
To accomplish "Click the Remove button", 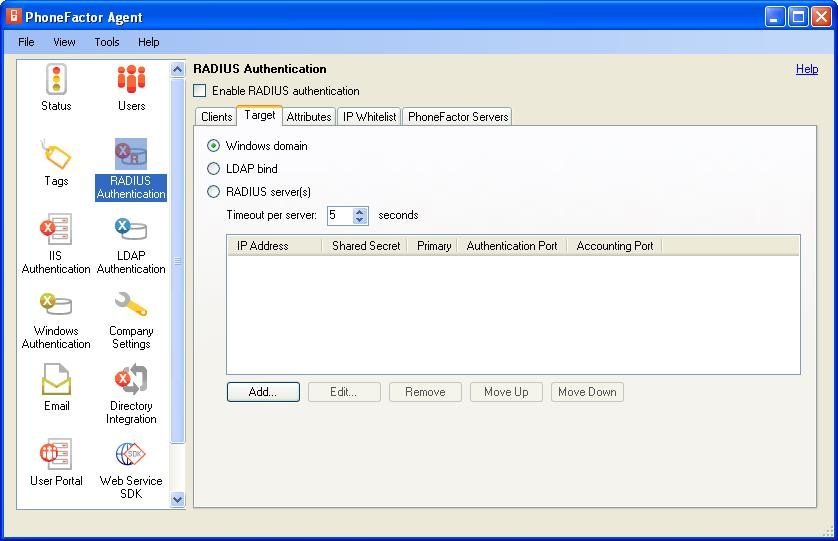I will point(425,392).
